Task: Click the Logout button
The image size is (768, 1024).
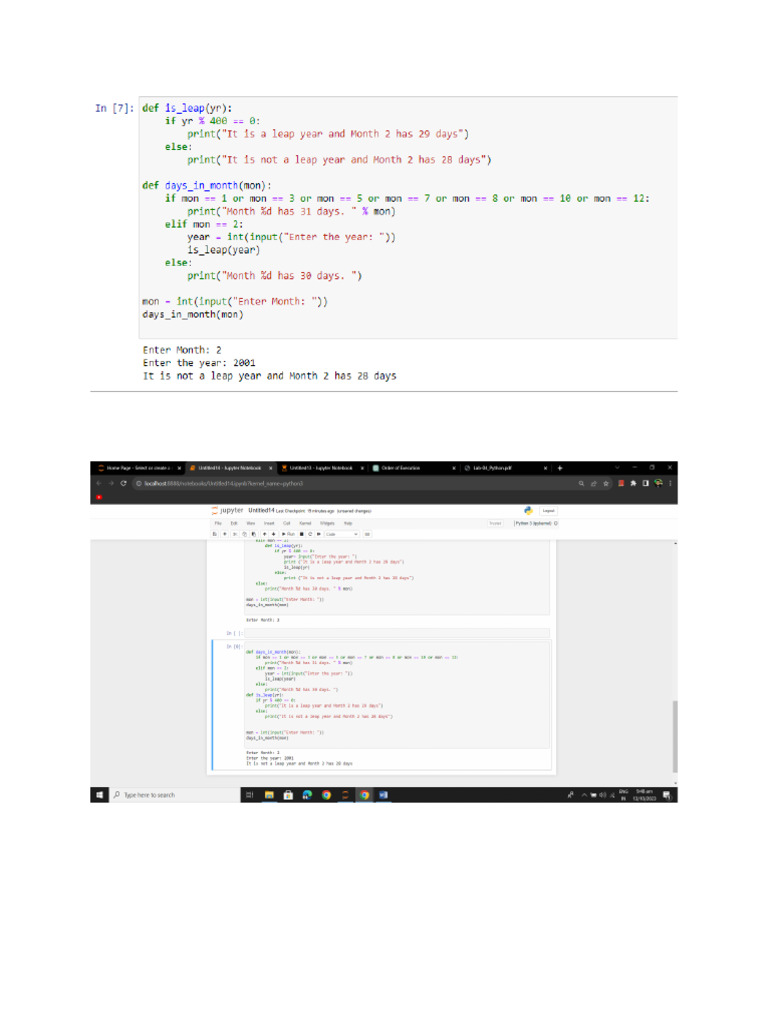Action: click(x=549, y=511)
